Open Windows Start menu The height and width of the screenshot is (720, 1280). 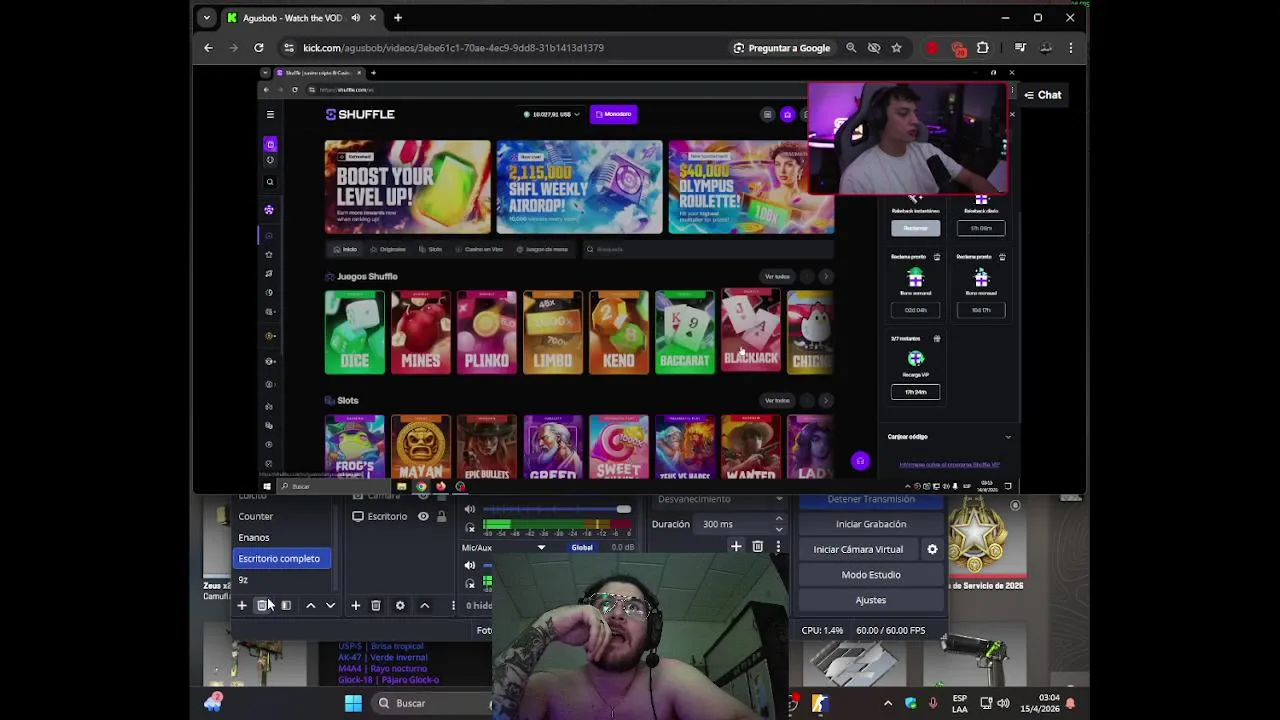(353, 703)
